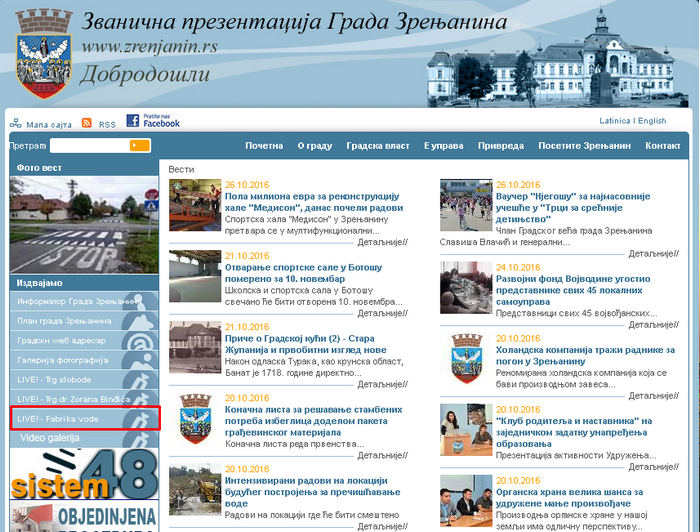
Task: Click the meeting table thumbnail
Action: click(x=466, y=287)
